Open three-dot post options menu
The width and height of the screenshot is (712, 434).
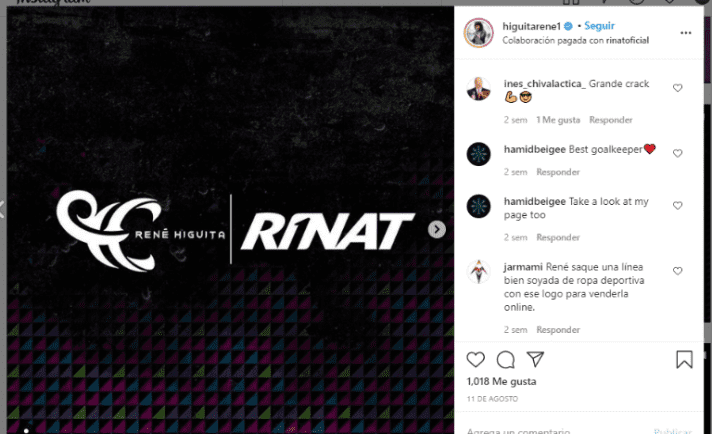tap(686, 33)
